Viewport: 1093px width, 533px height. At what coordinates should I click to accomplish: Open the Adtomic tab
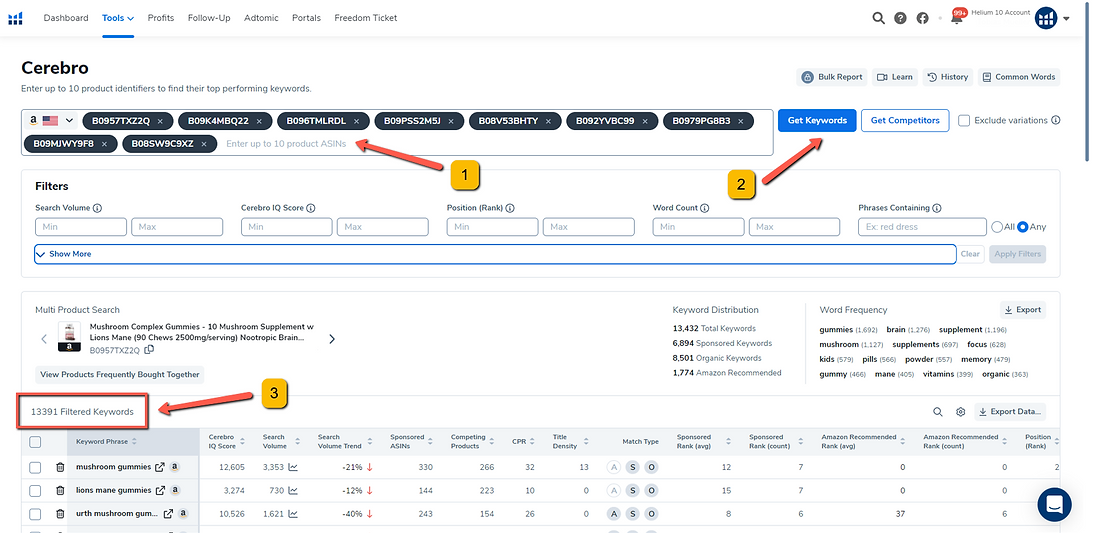pos(261,18)
